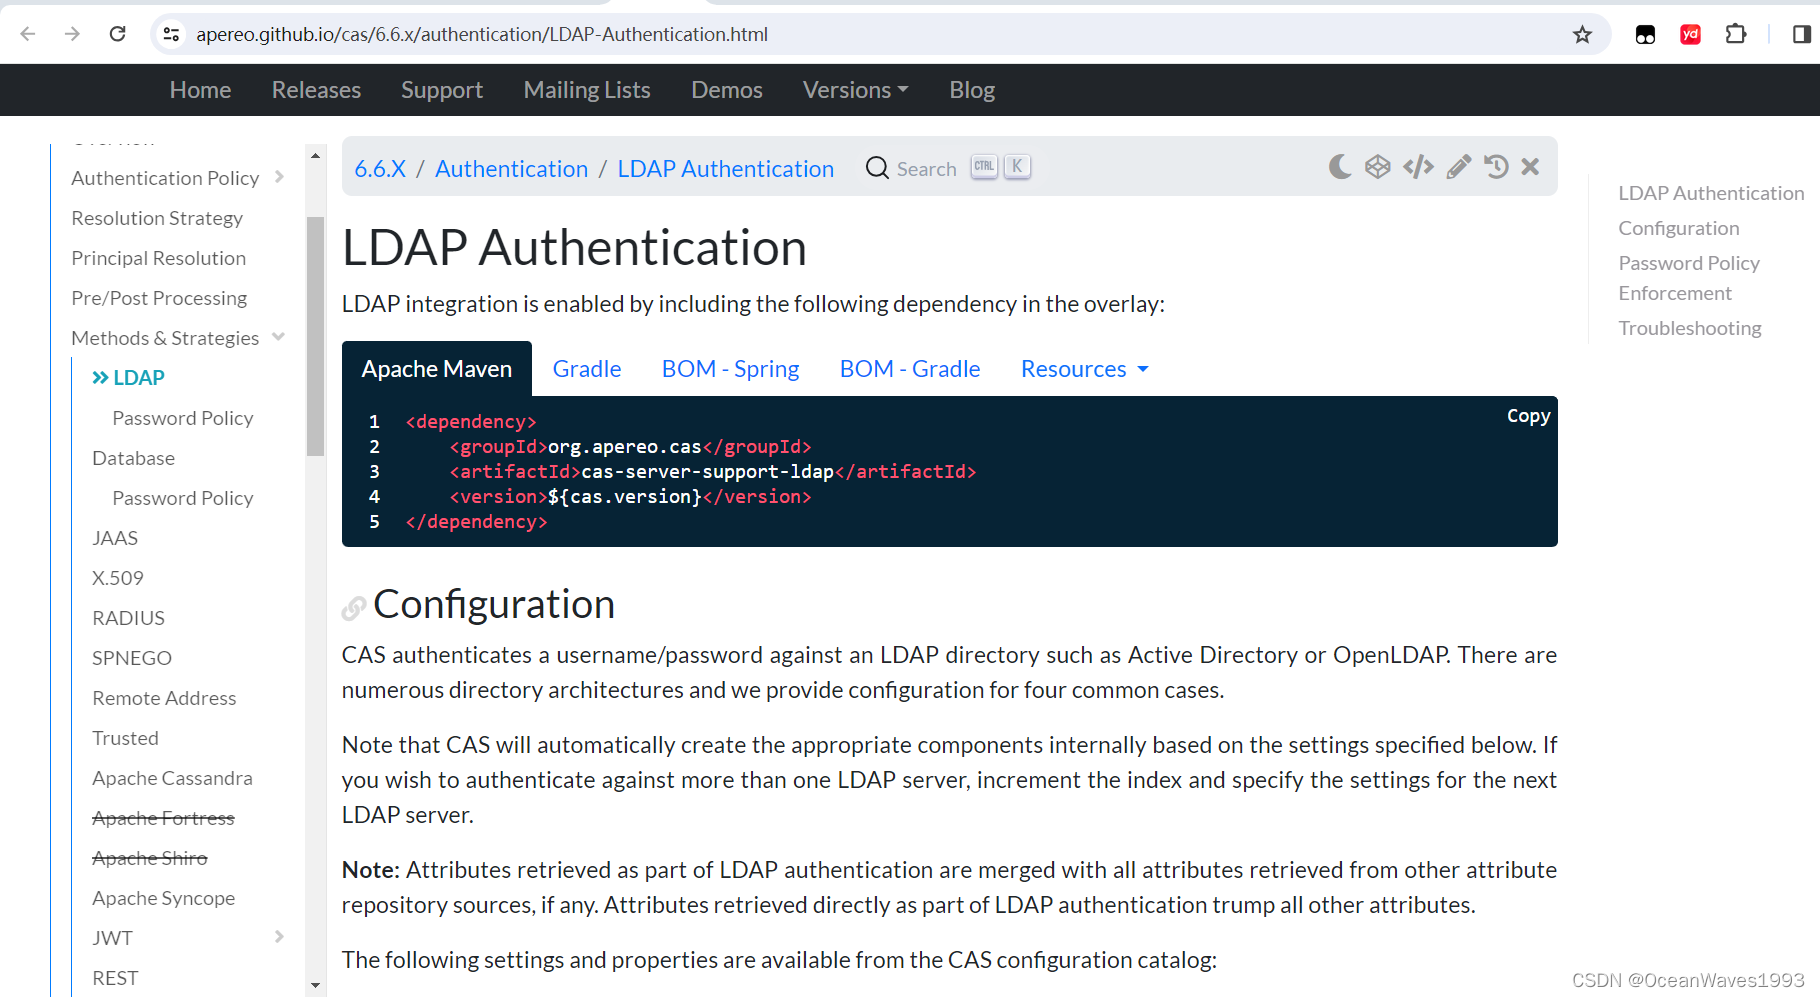1820x997 pixels.
Task: Open Home in the top navbar
Action: click(200, 90)
